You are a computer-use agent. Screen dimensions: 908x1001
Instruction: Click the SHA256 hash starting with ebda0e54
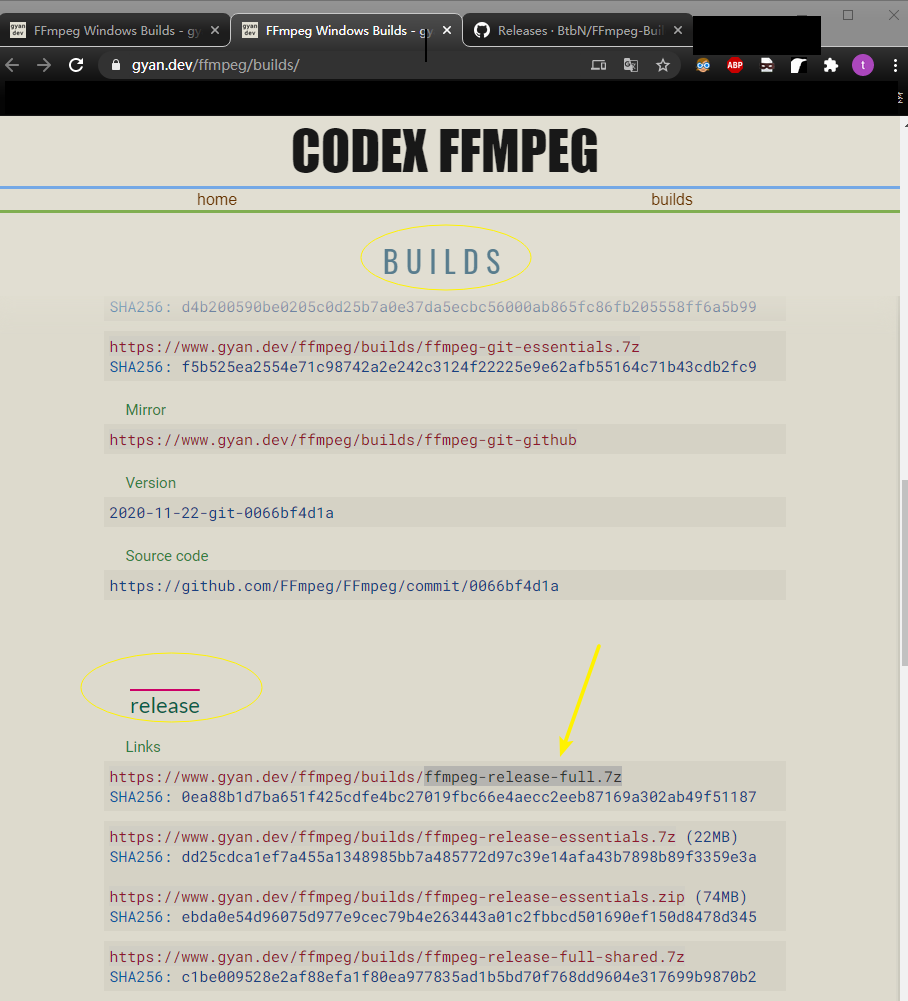(469, 917)
